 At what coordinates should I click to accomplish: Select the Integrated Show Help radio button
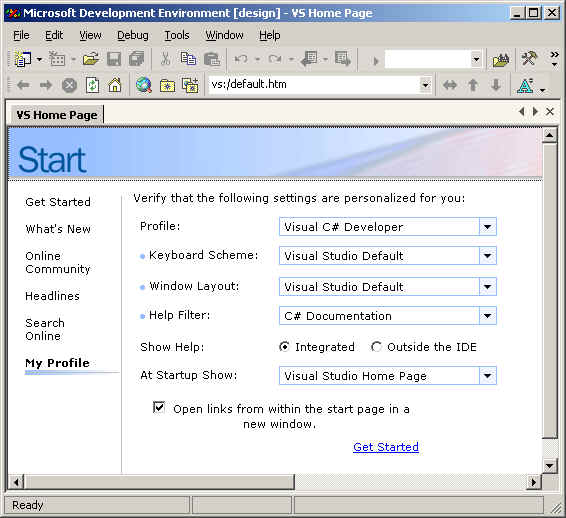pos(284,347)
